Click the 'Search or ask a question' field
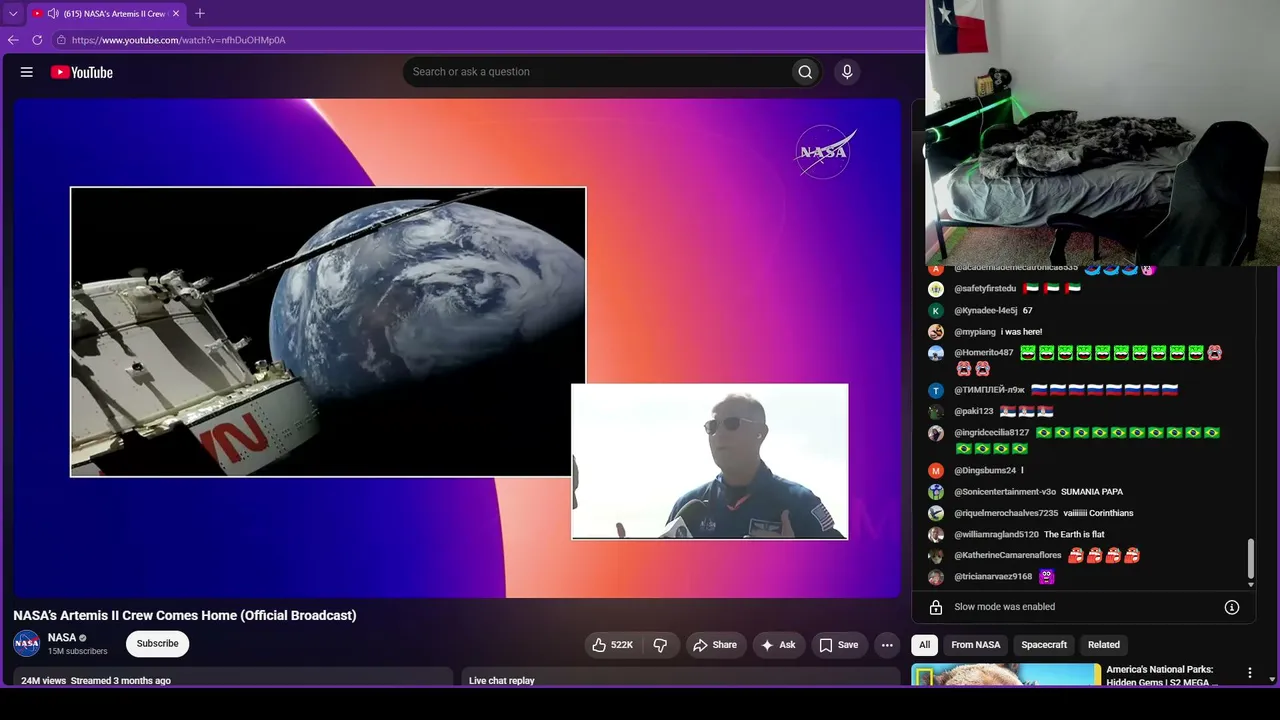The width and height of the screenshot is (1280, 720). [597, 72]
